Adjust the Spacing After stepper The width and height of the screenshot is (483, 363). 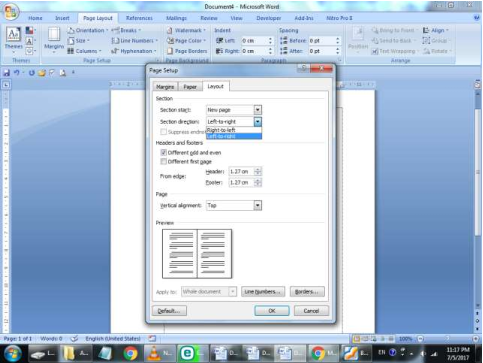pyautogui.click(x=338, y=51)
